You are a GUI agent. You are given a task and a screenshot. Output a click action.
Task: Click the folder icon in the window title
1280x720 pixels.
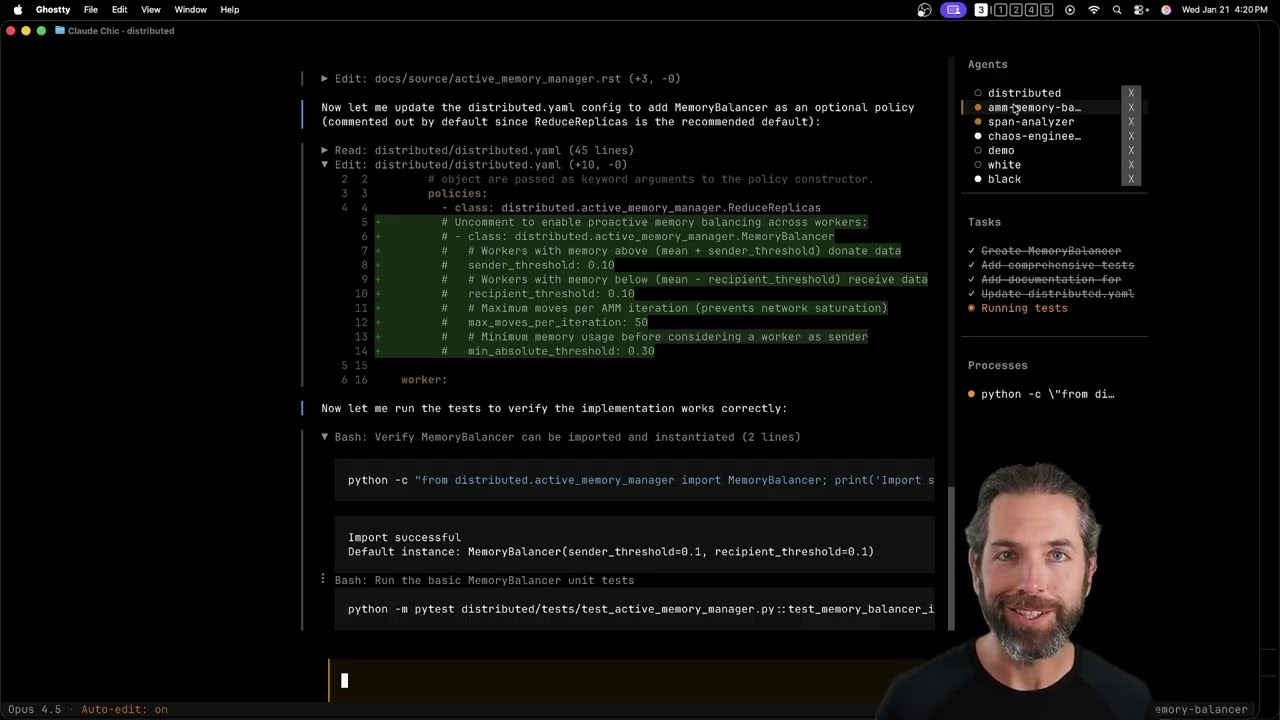point(60,31)
